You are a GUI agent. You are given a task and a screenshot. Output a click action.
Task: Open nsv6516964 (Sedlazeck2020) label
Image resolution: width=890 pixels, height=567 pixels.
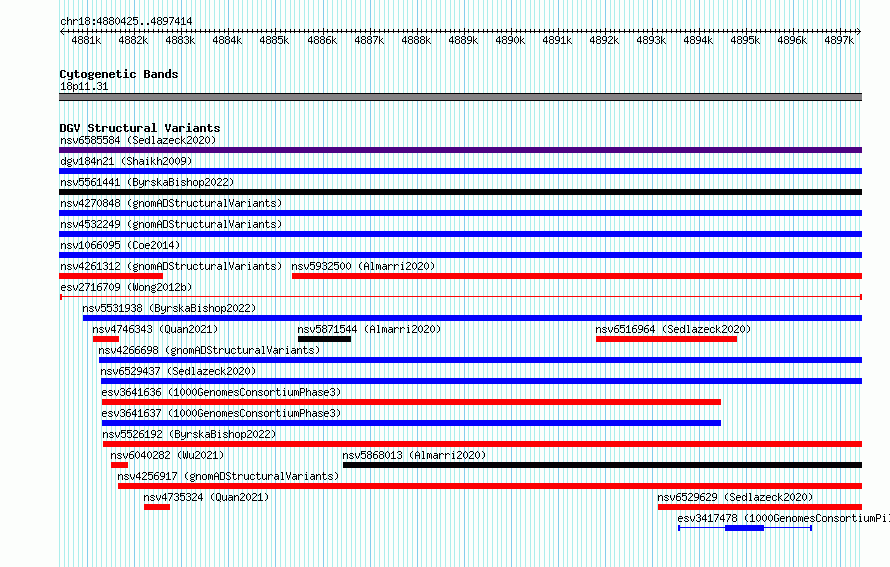click(x=673, y=329)
